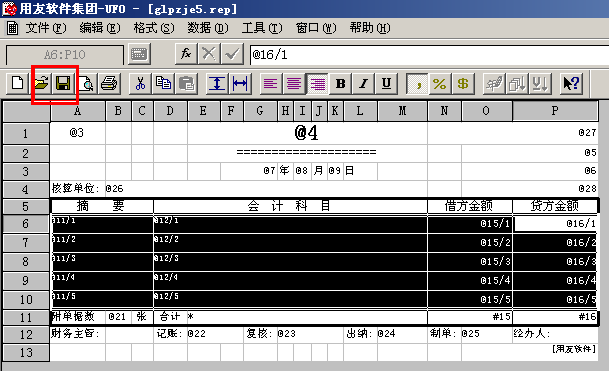Apply percent format
Viewport: 609px width, 371px height.
(440, 84)
